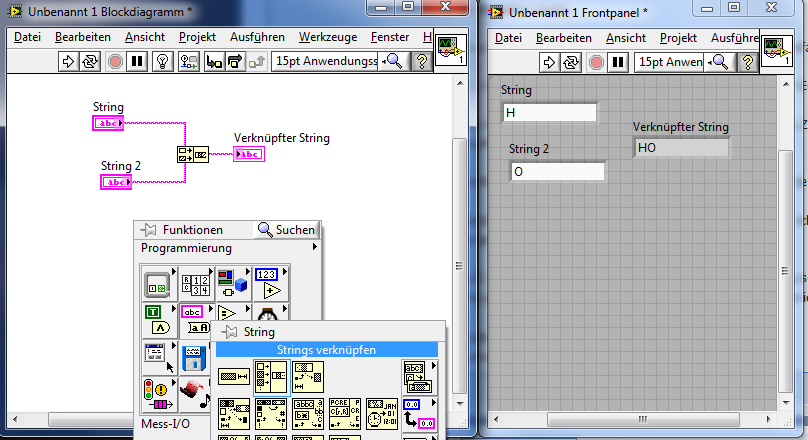Screen dimensions: 808x440
Task: Select the Match Regular Expression PCRE function
Action: [345, 414]
